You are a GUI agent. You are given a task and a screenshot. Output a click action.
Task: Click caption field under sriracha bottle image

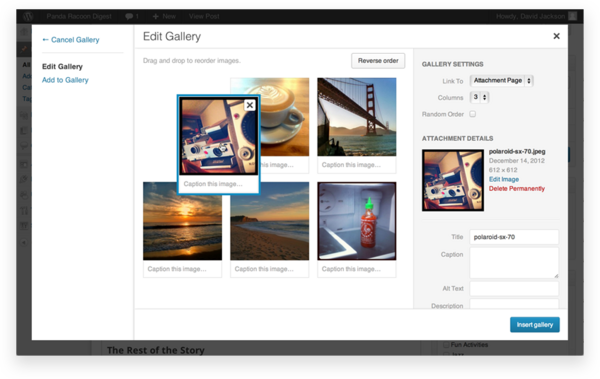[357, 269]
